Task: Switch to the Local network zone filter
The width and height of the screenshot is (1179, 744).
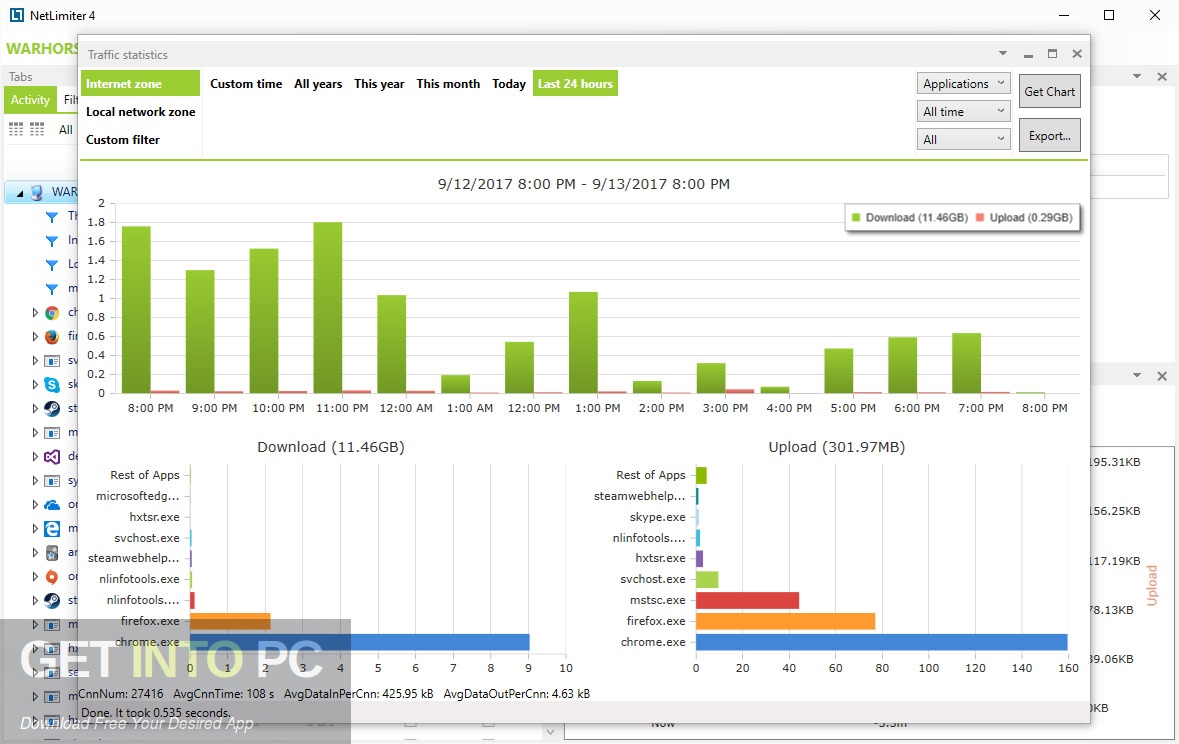Action: click(140, 111)
